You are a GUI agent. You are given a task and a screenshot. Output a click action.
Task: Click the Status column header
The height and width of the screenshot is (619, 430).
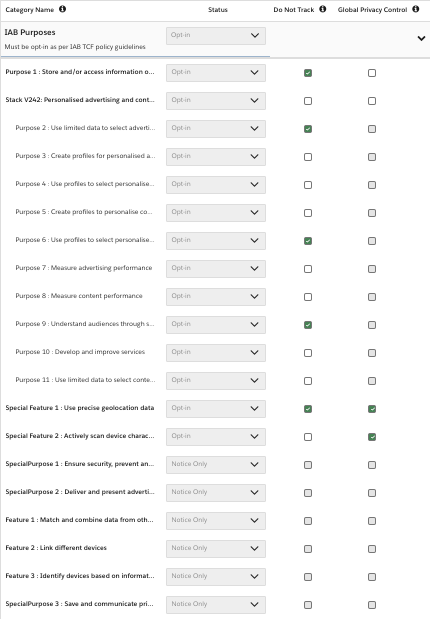click(218, 9)
